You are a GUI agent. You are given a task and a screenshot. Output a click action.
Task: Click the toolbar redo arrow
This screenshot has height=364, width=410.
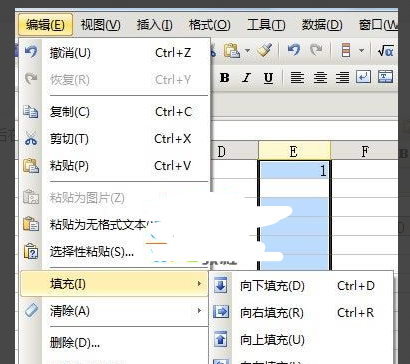tap(316, 51)
